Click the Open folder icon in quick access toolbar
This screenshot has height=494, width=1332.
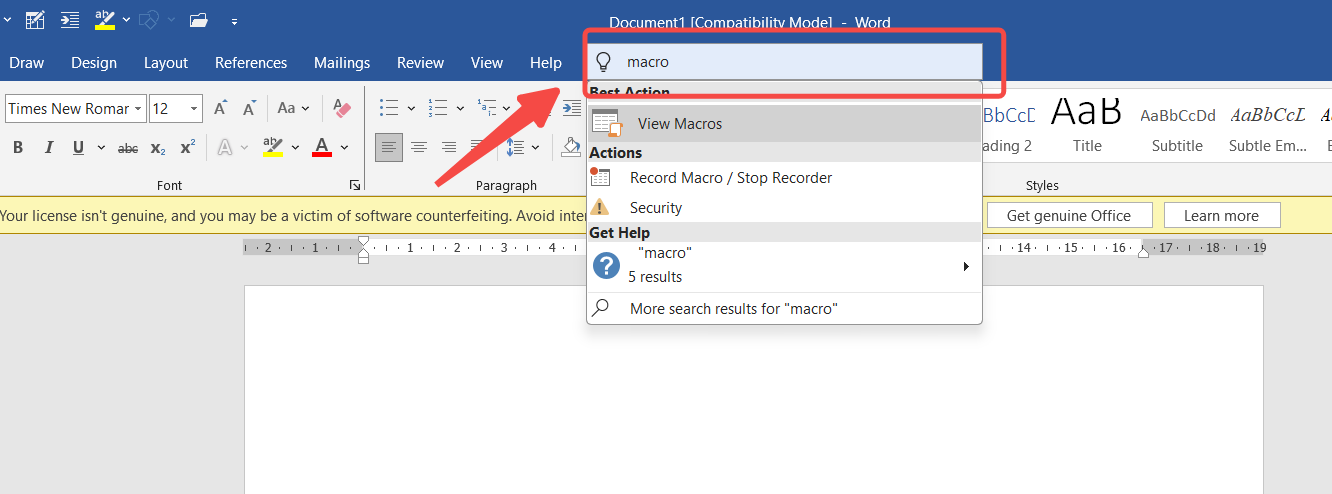pyautogui.click(x=198, y=19)
